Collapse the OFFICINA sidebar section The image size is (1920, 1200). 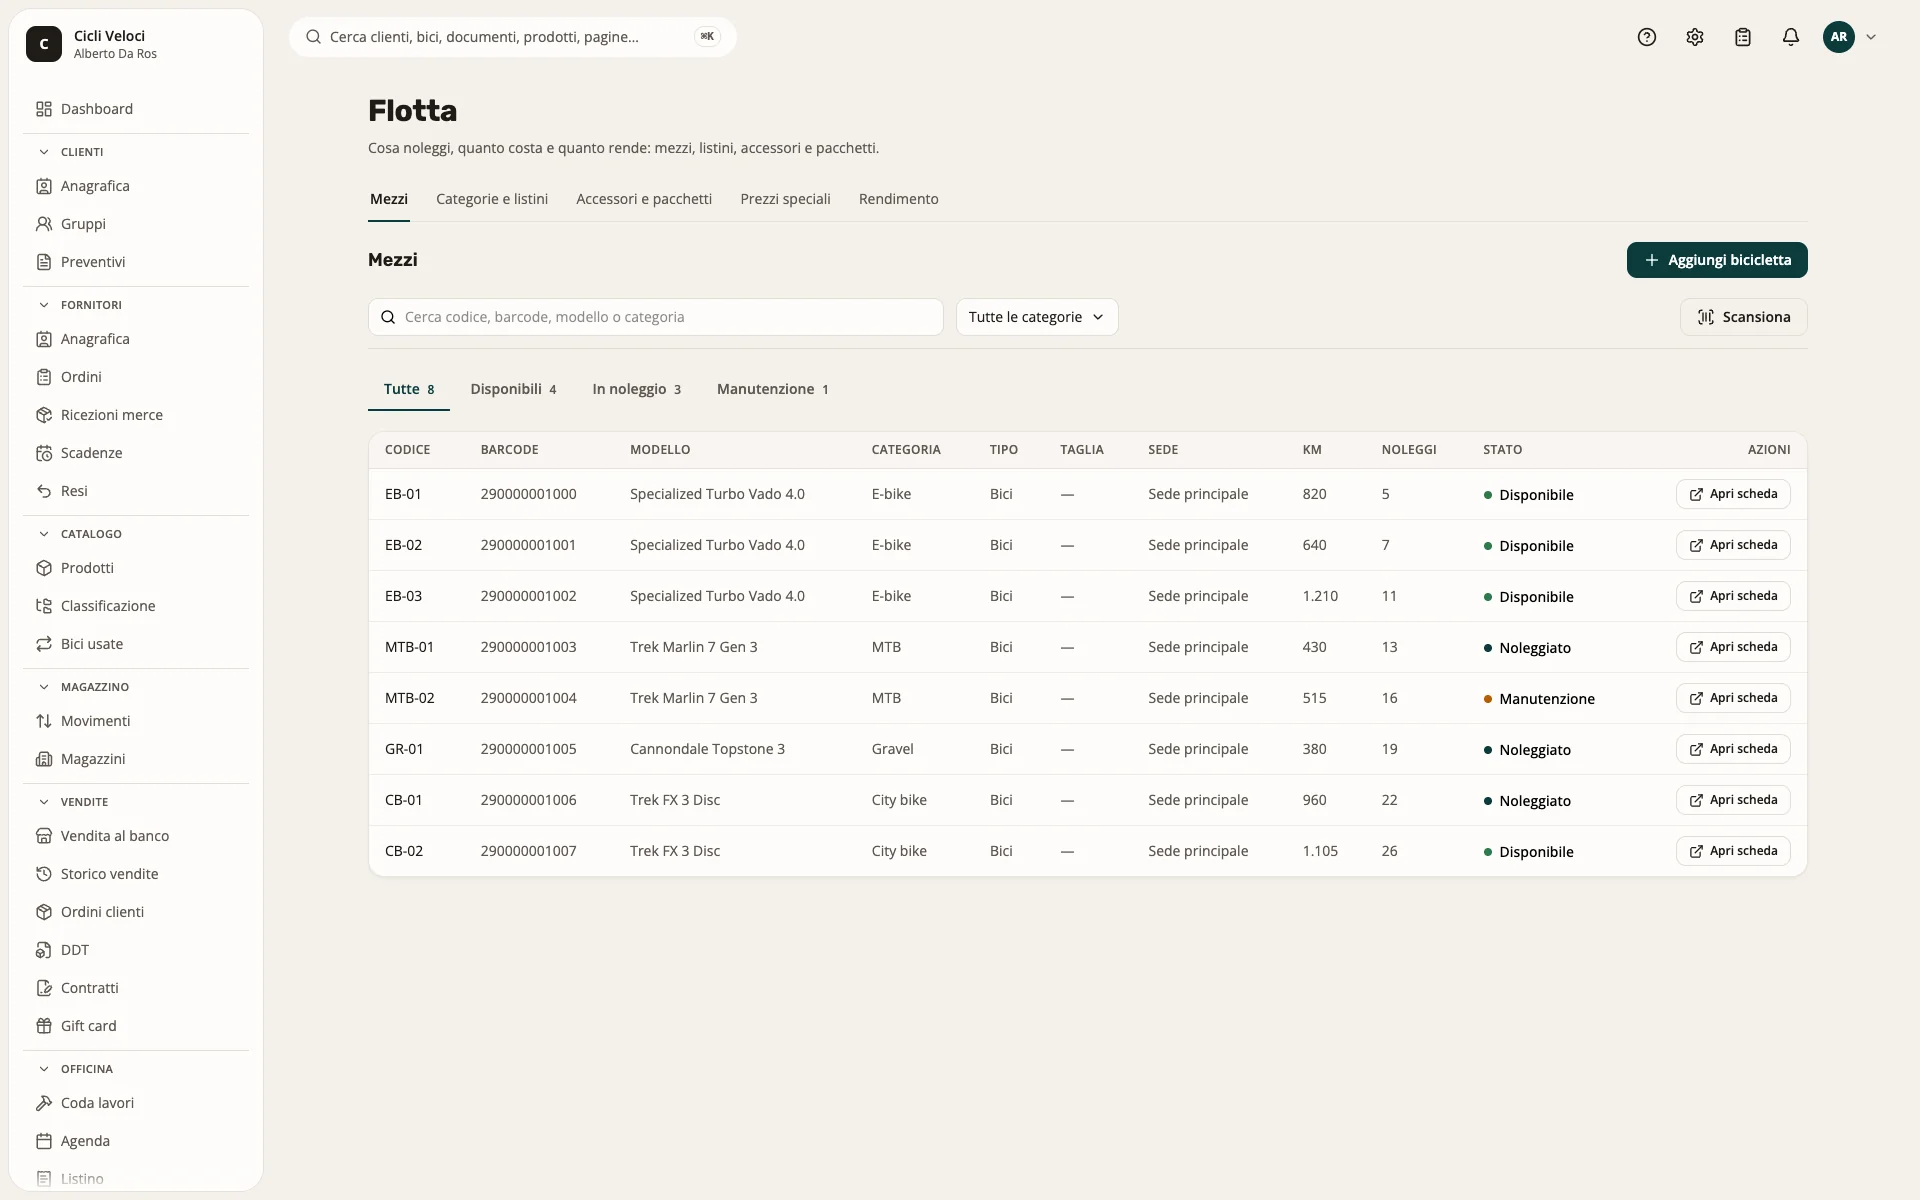coord(44,1069)
